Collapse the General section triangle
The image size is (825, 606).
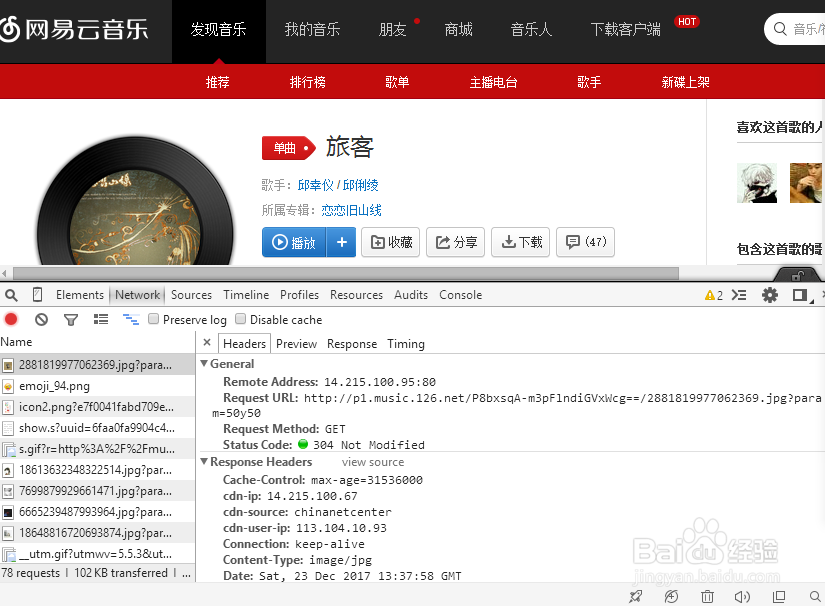(204, 363)
